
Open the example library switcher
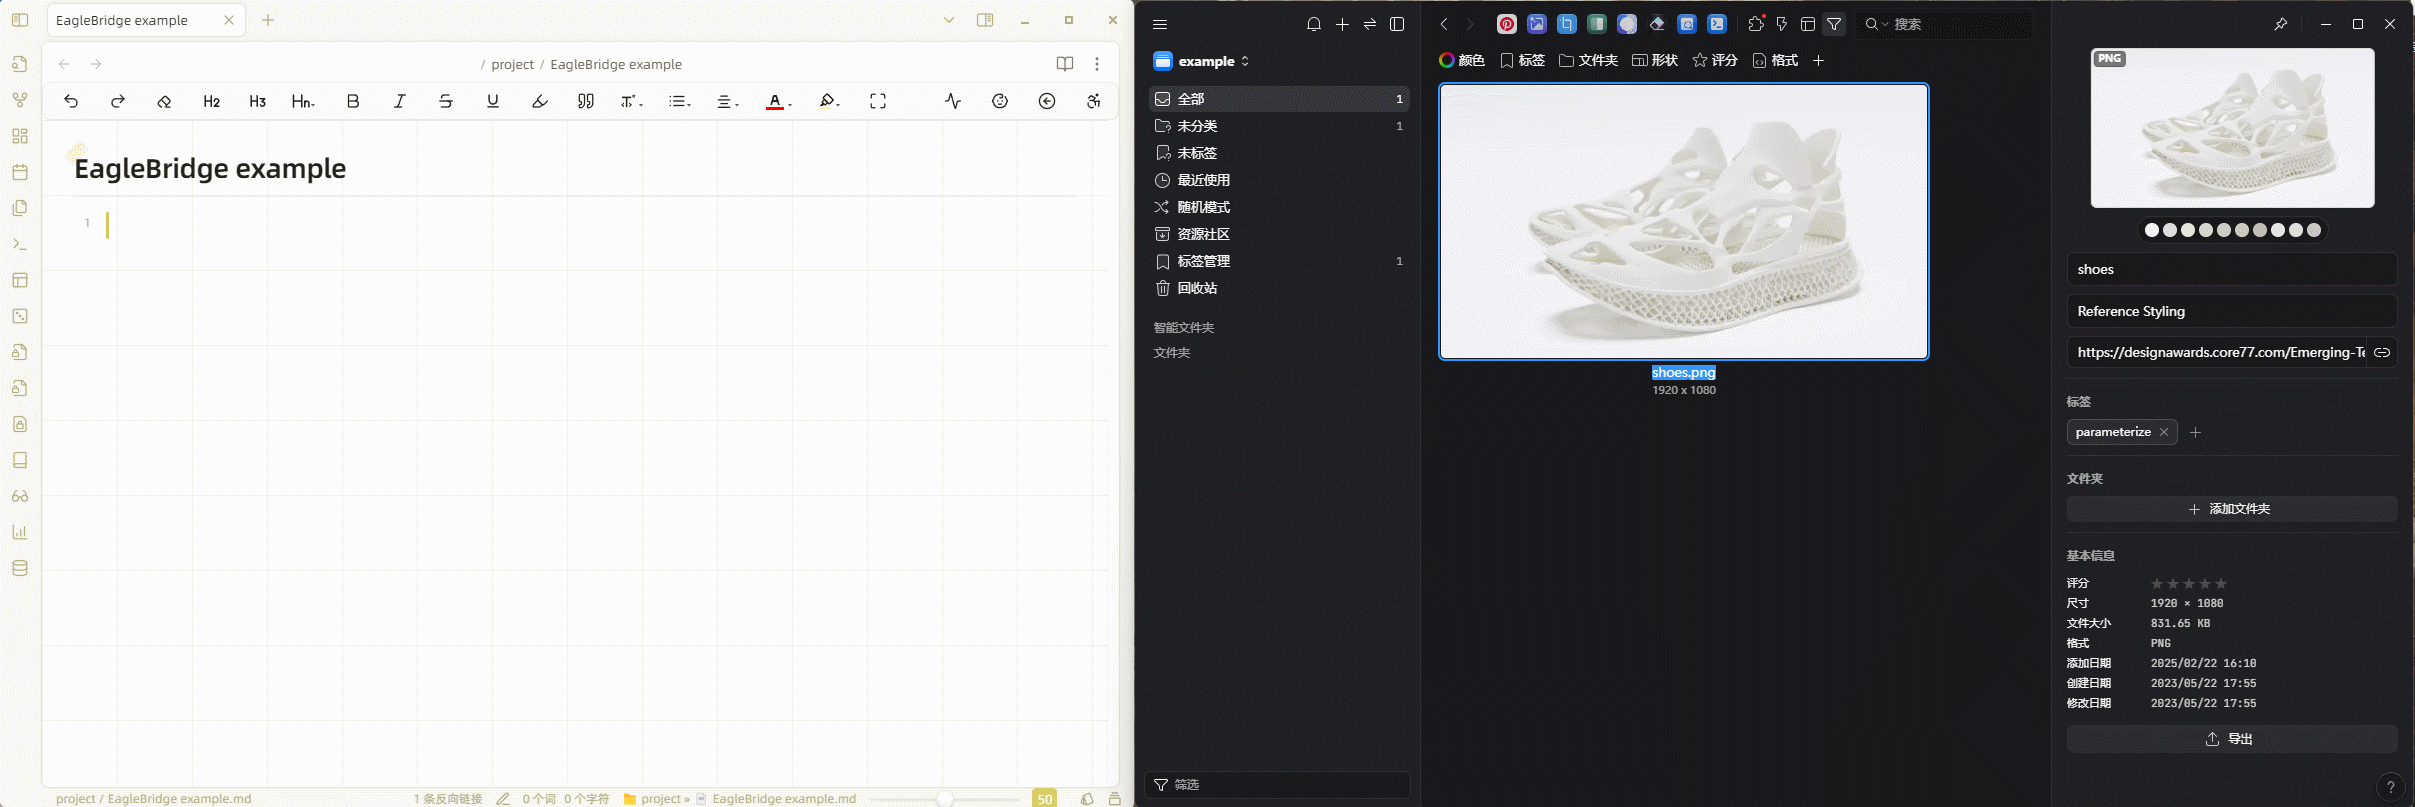(1202, 61)
